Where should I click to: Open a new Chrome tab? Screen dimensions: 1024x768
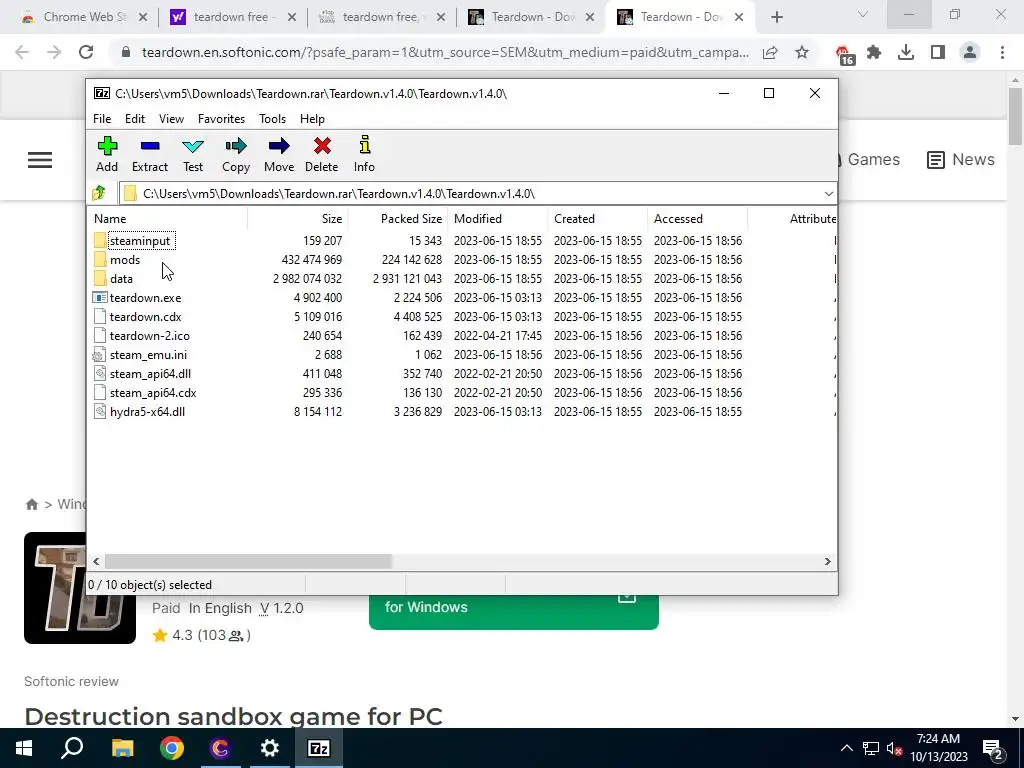[x=776, y=17]
